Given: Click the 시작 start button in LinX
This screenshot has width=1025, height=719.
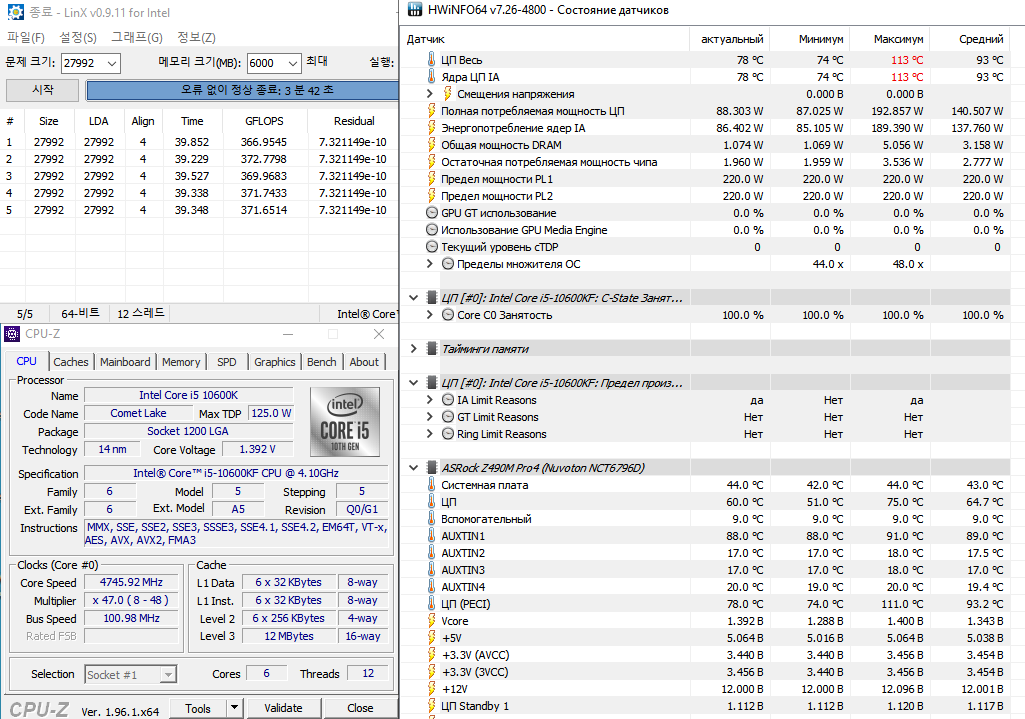Looking at the screenshot, I should [42, 90].
